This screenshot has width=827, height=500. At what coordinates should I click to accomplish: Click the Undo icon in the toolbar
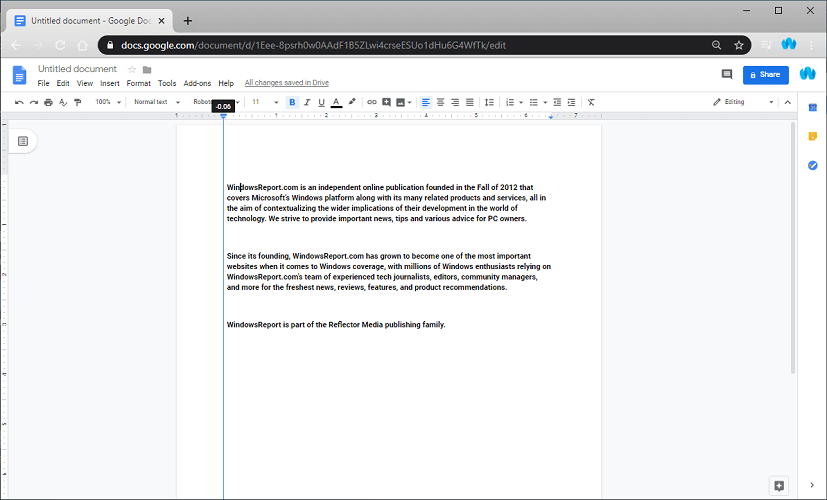[x=19, y=102]
